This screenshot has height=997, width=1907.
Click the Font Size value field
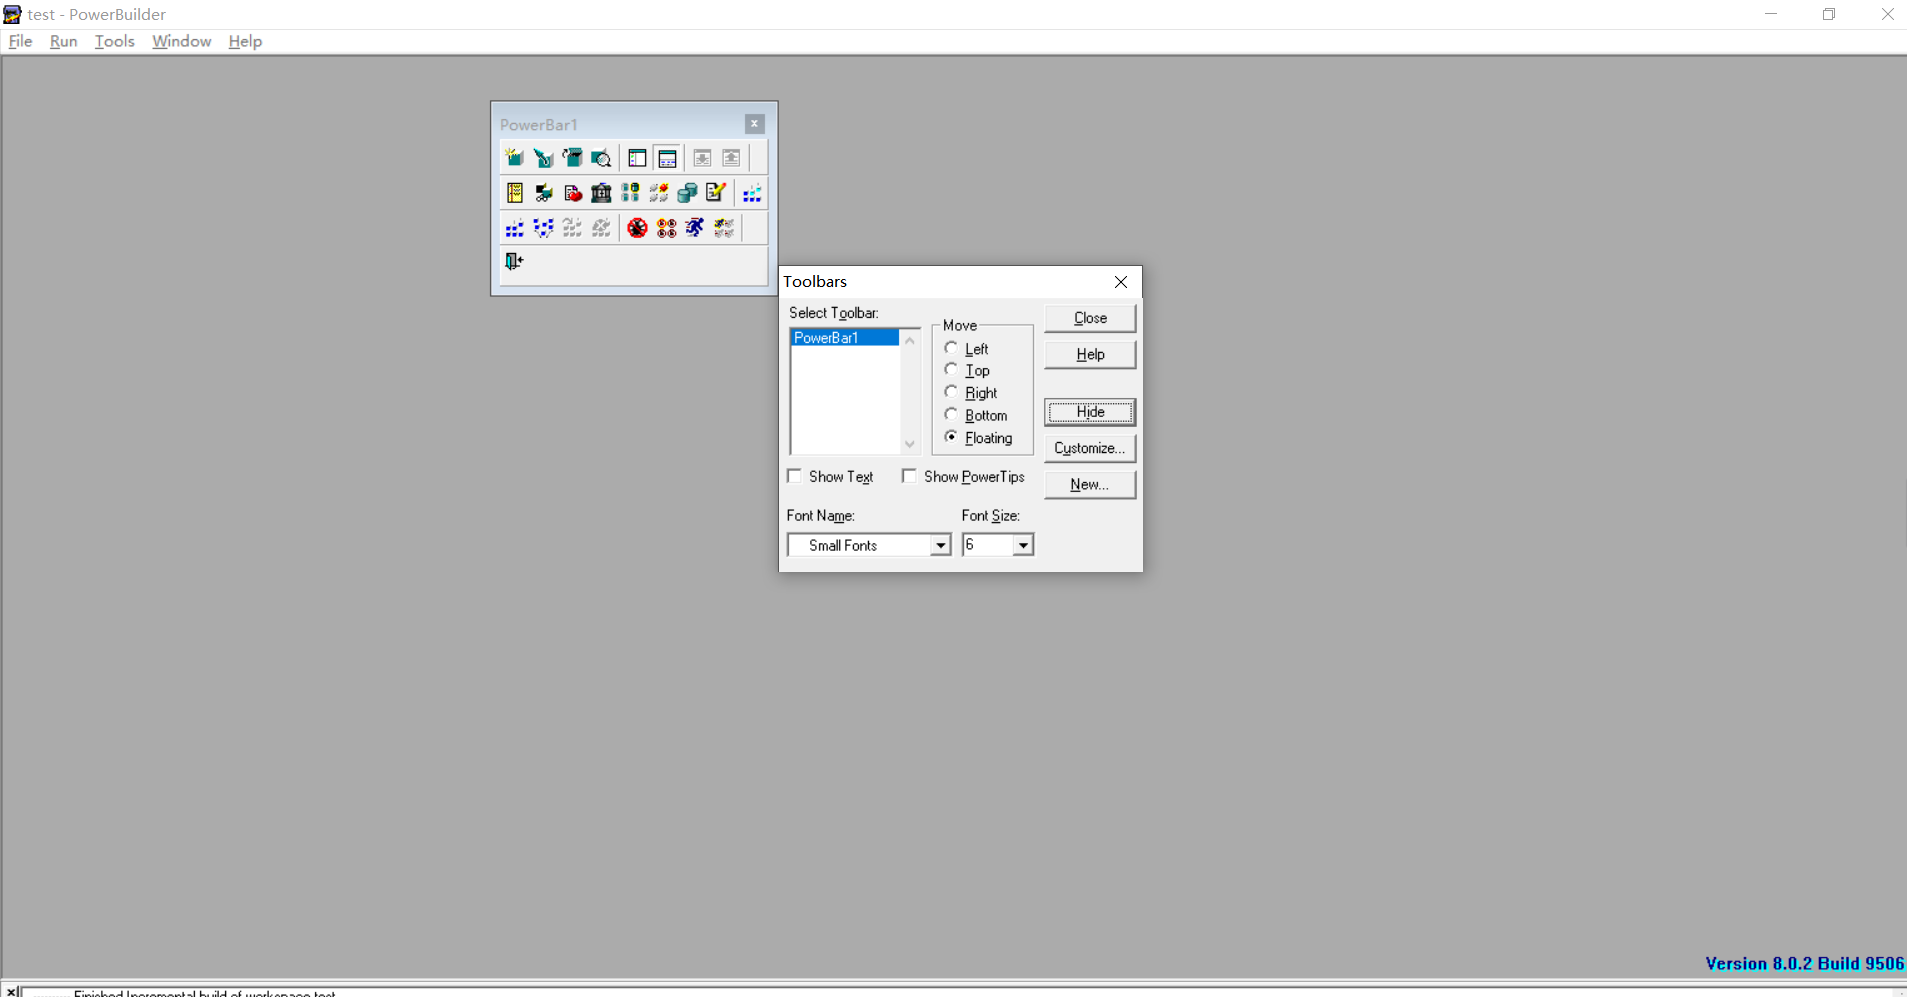coord(988,545)
